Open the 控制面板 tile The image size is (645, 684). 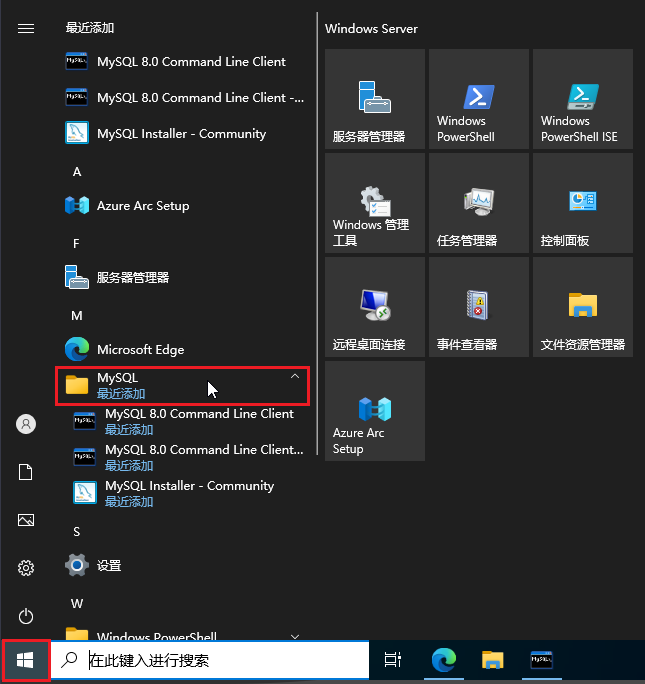click(583, 203)
